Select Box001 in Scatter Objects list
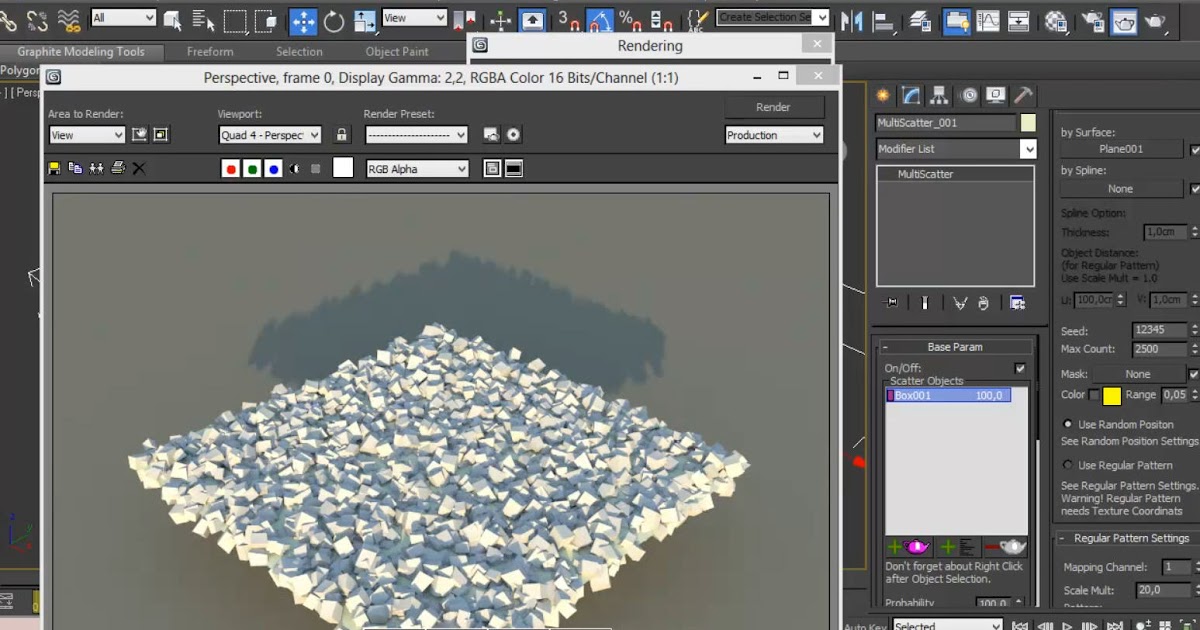Viewport: 1200px width, 630px height. (x=948, y=396)
